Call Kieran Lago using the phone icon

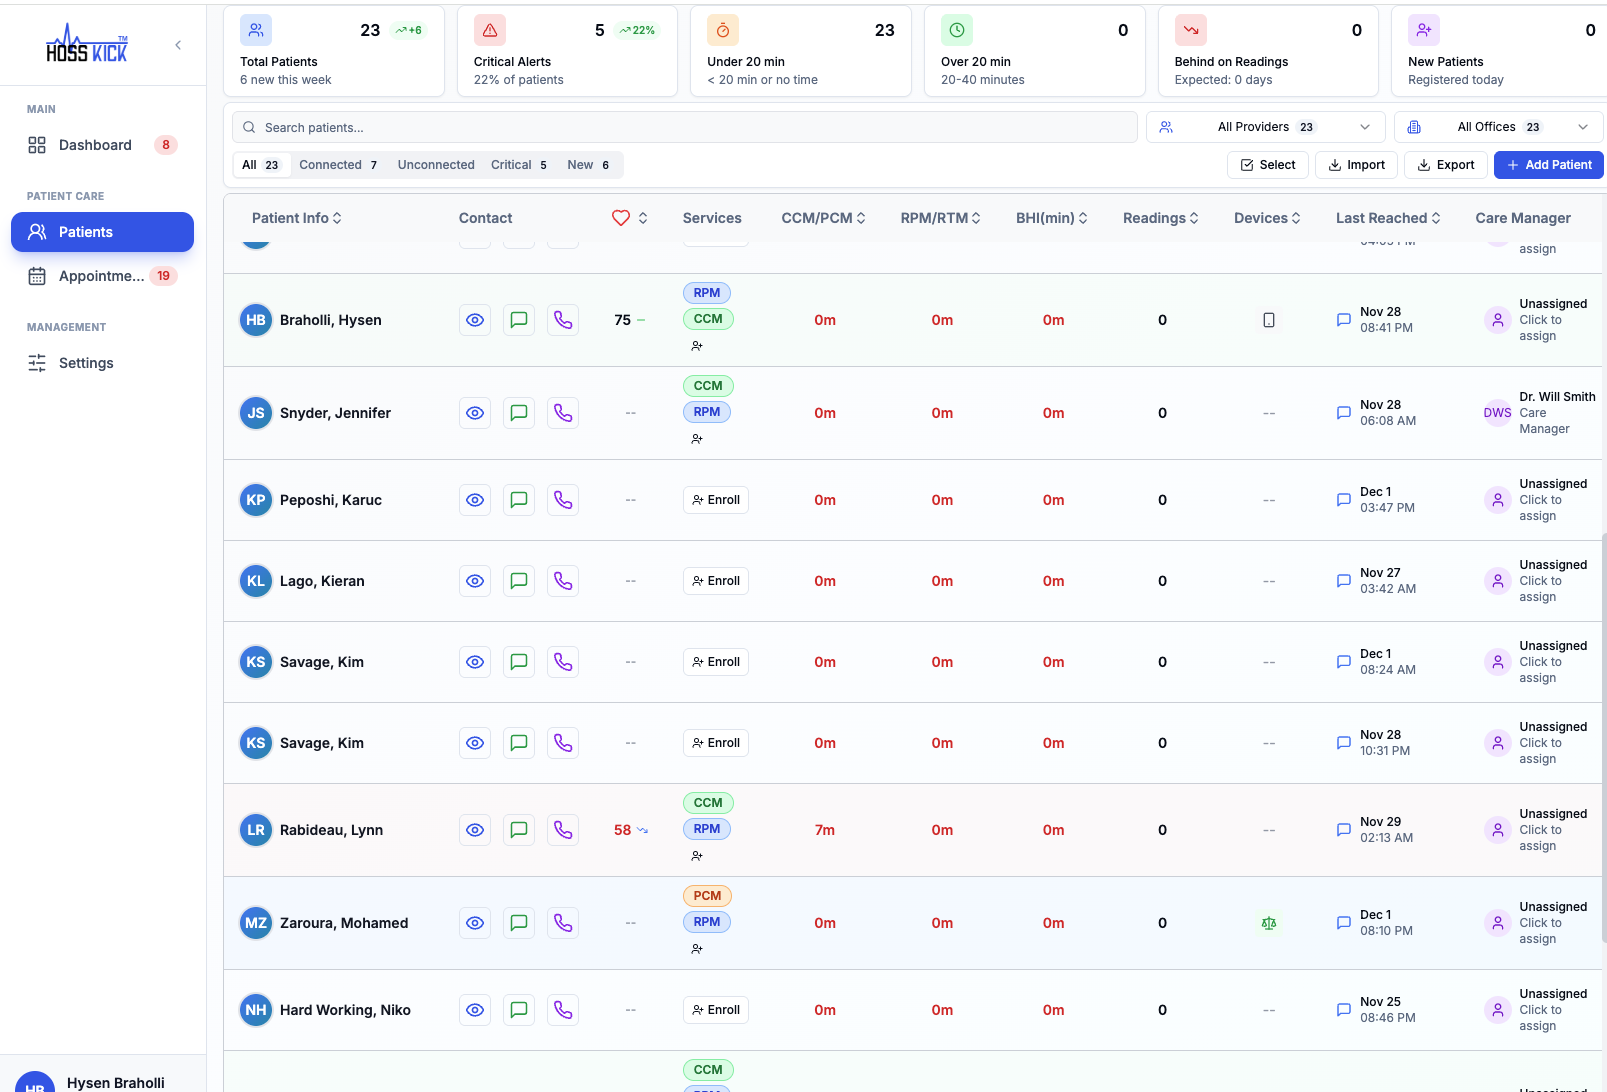(562, 580)
